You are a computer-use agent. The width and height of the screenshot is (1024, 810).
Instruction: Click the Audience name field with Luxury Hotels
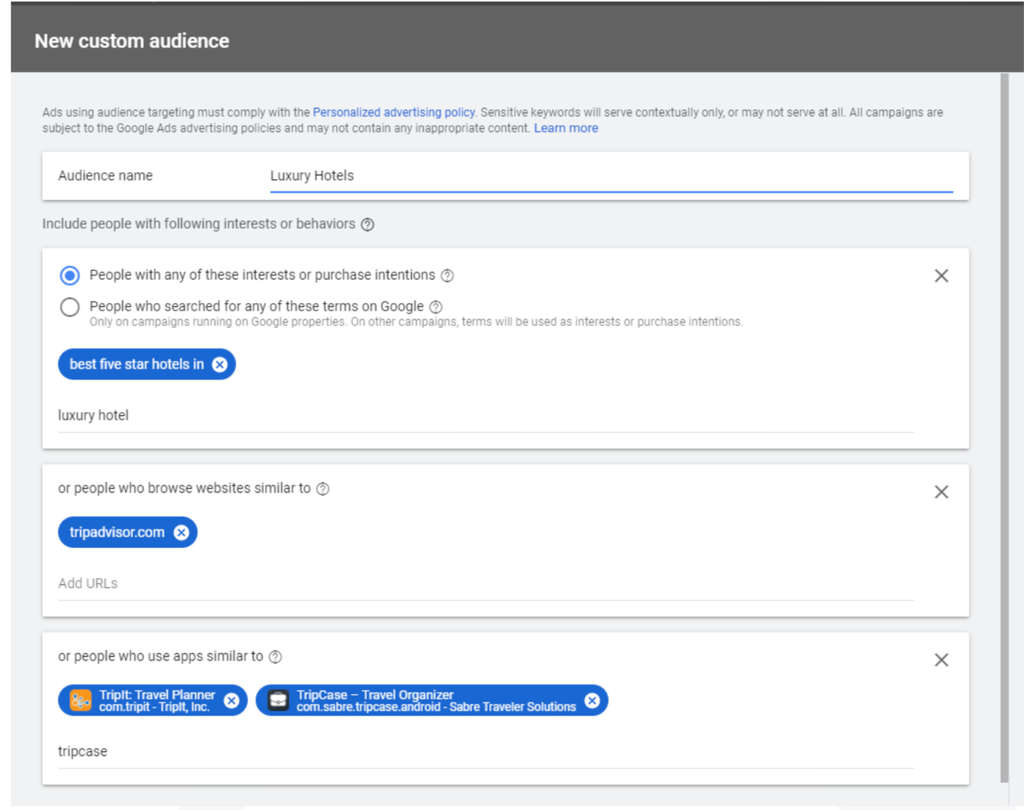(610, 176)
